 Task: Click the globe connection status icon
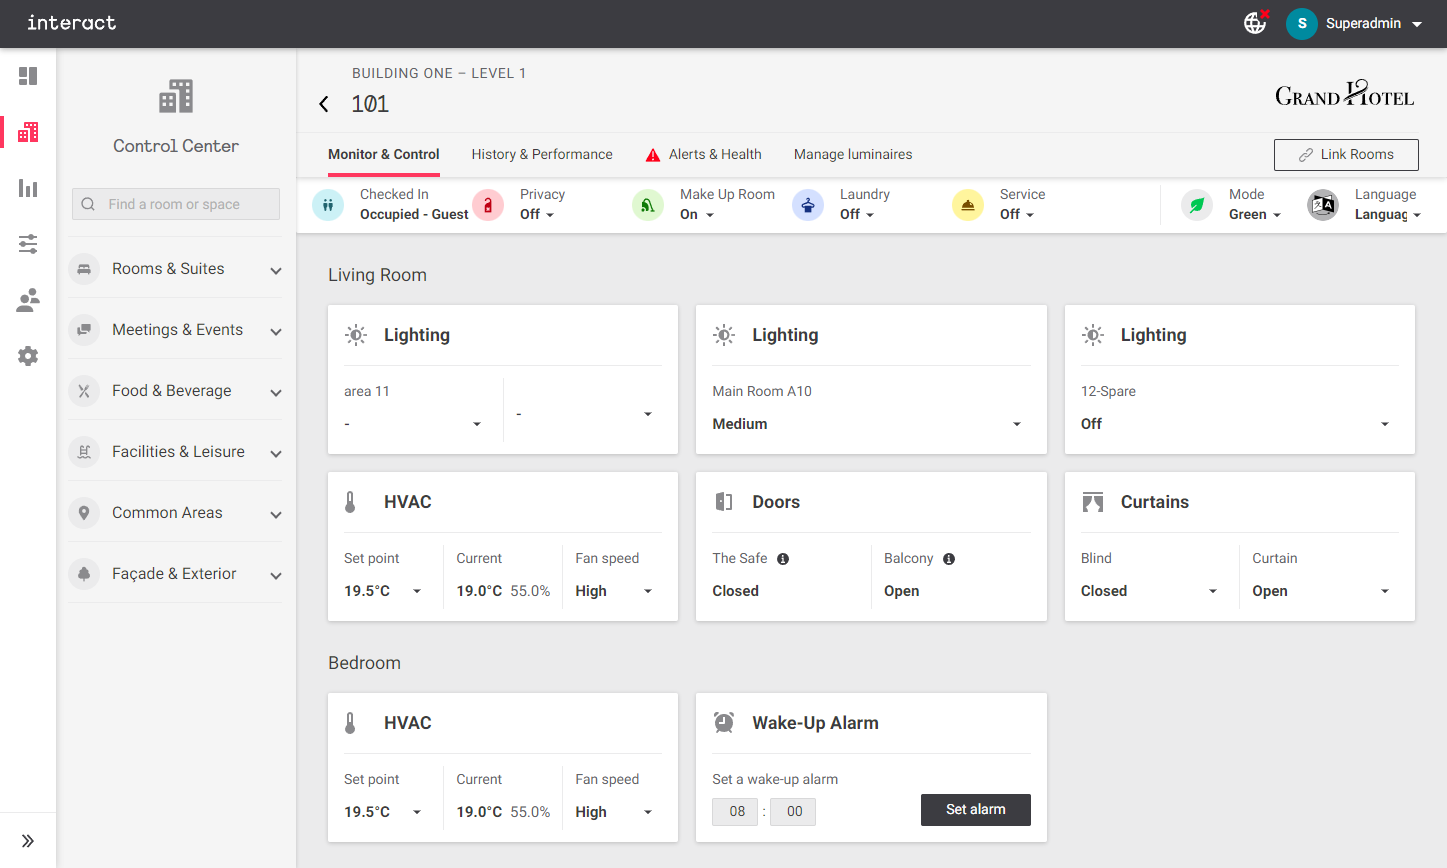tap(1255, 23)
